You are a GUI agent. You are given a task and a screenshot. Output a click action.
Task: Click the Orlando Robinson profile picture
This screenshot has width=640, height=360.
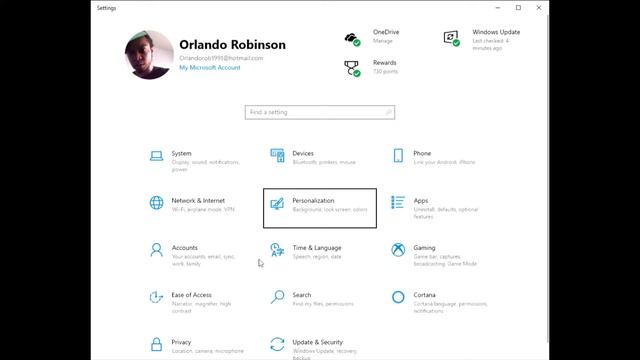(149, 55)
